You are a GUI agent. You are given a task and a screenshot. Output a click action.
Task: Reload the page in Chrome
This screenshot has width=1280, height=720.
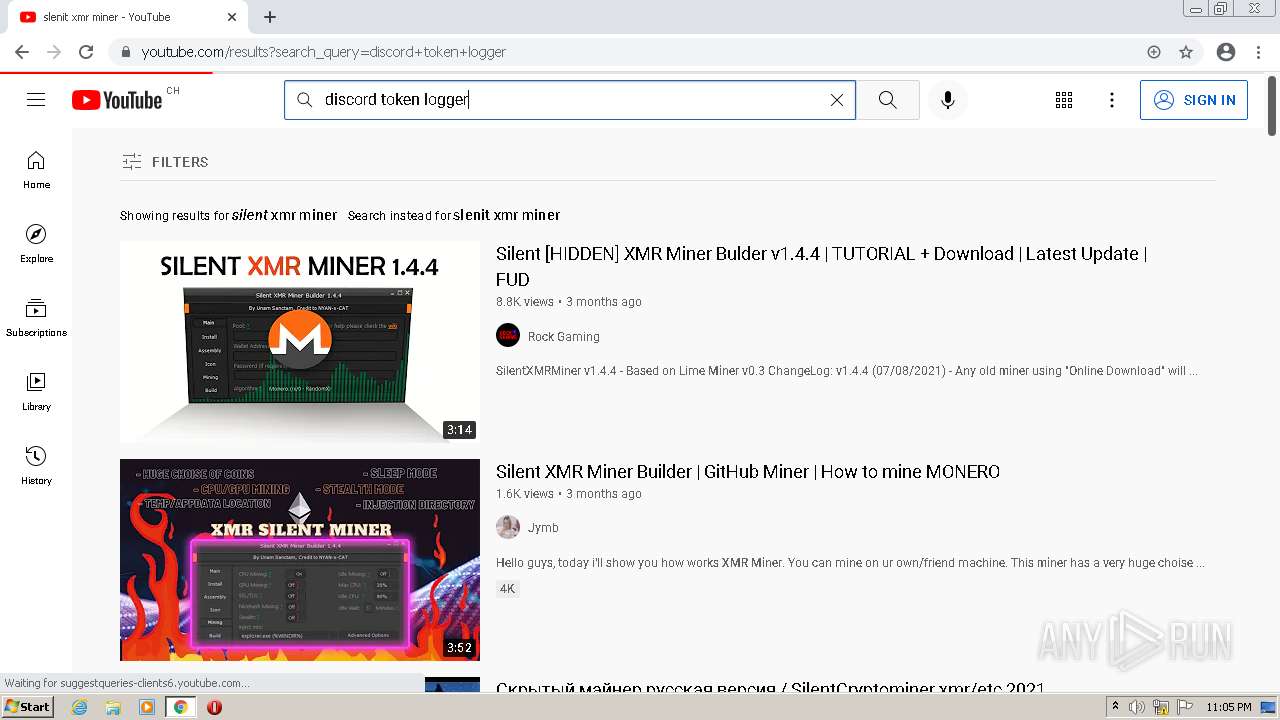[x=86, y=52]
